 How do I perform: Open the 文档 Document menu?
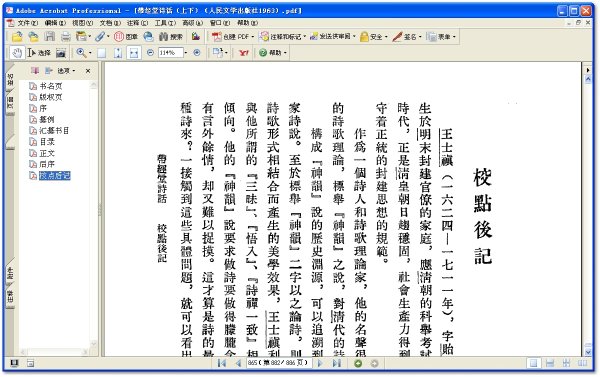(x=110, y=23)
